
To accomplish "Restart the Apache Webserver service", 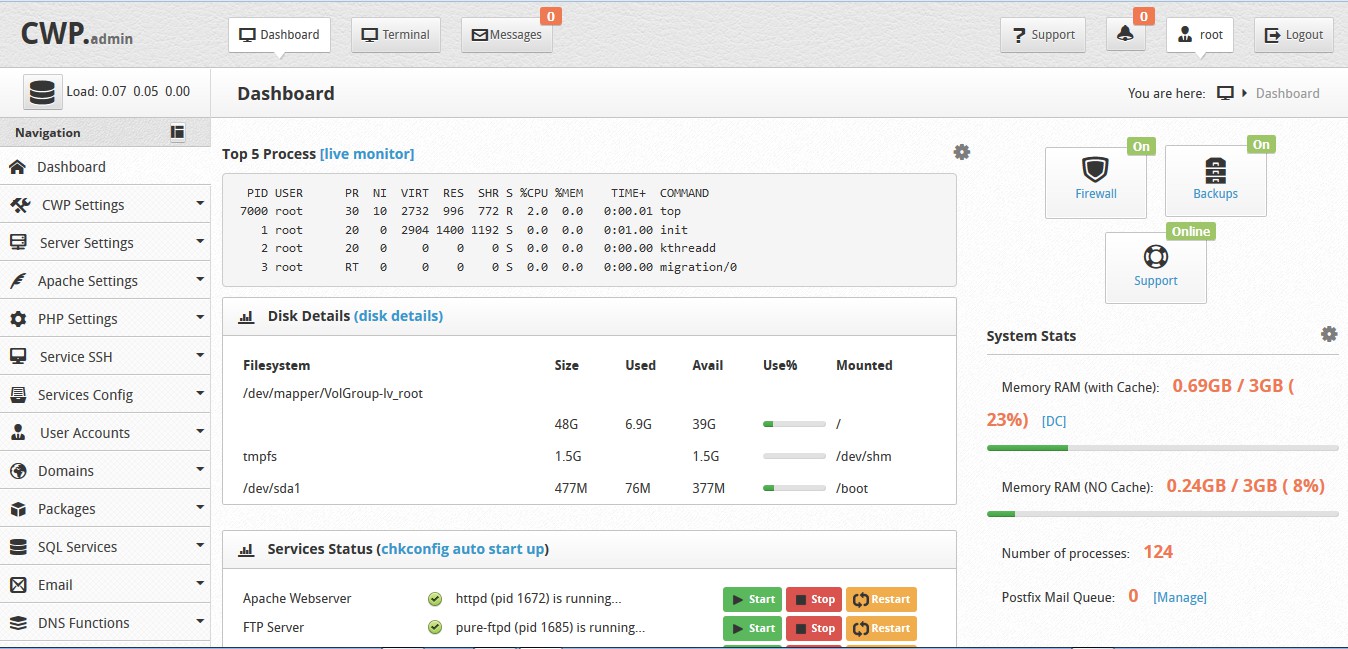I will pos(881,599).
